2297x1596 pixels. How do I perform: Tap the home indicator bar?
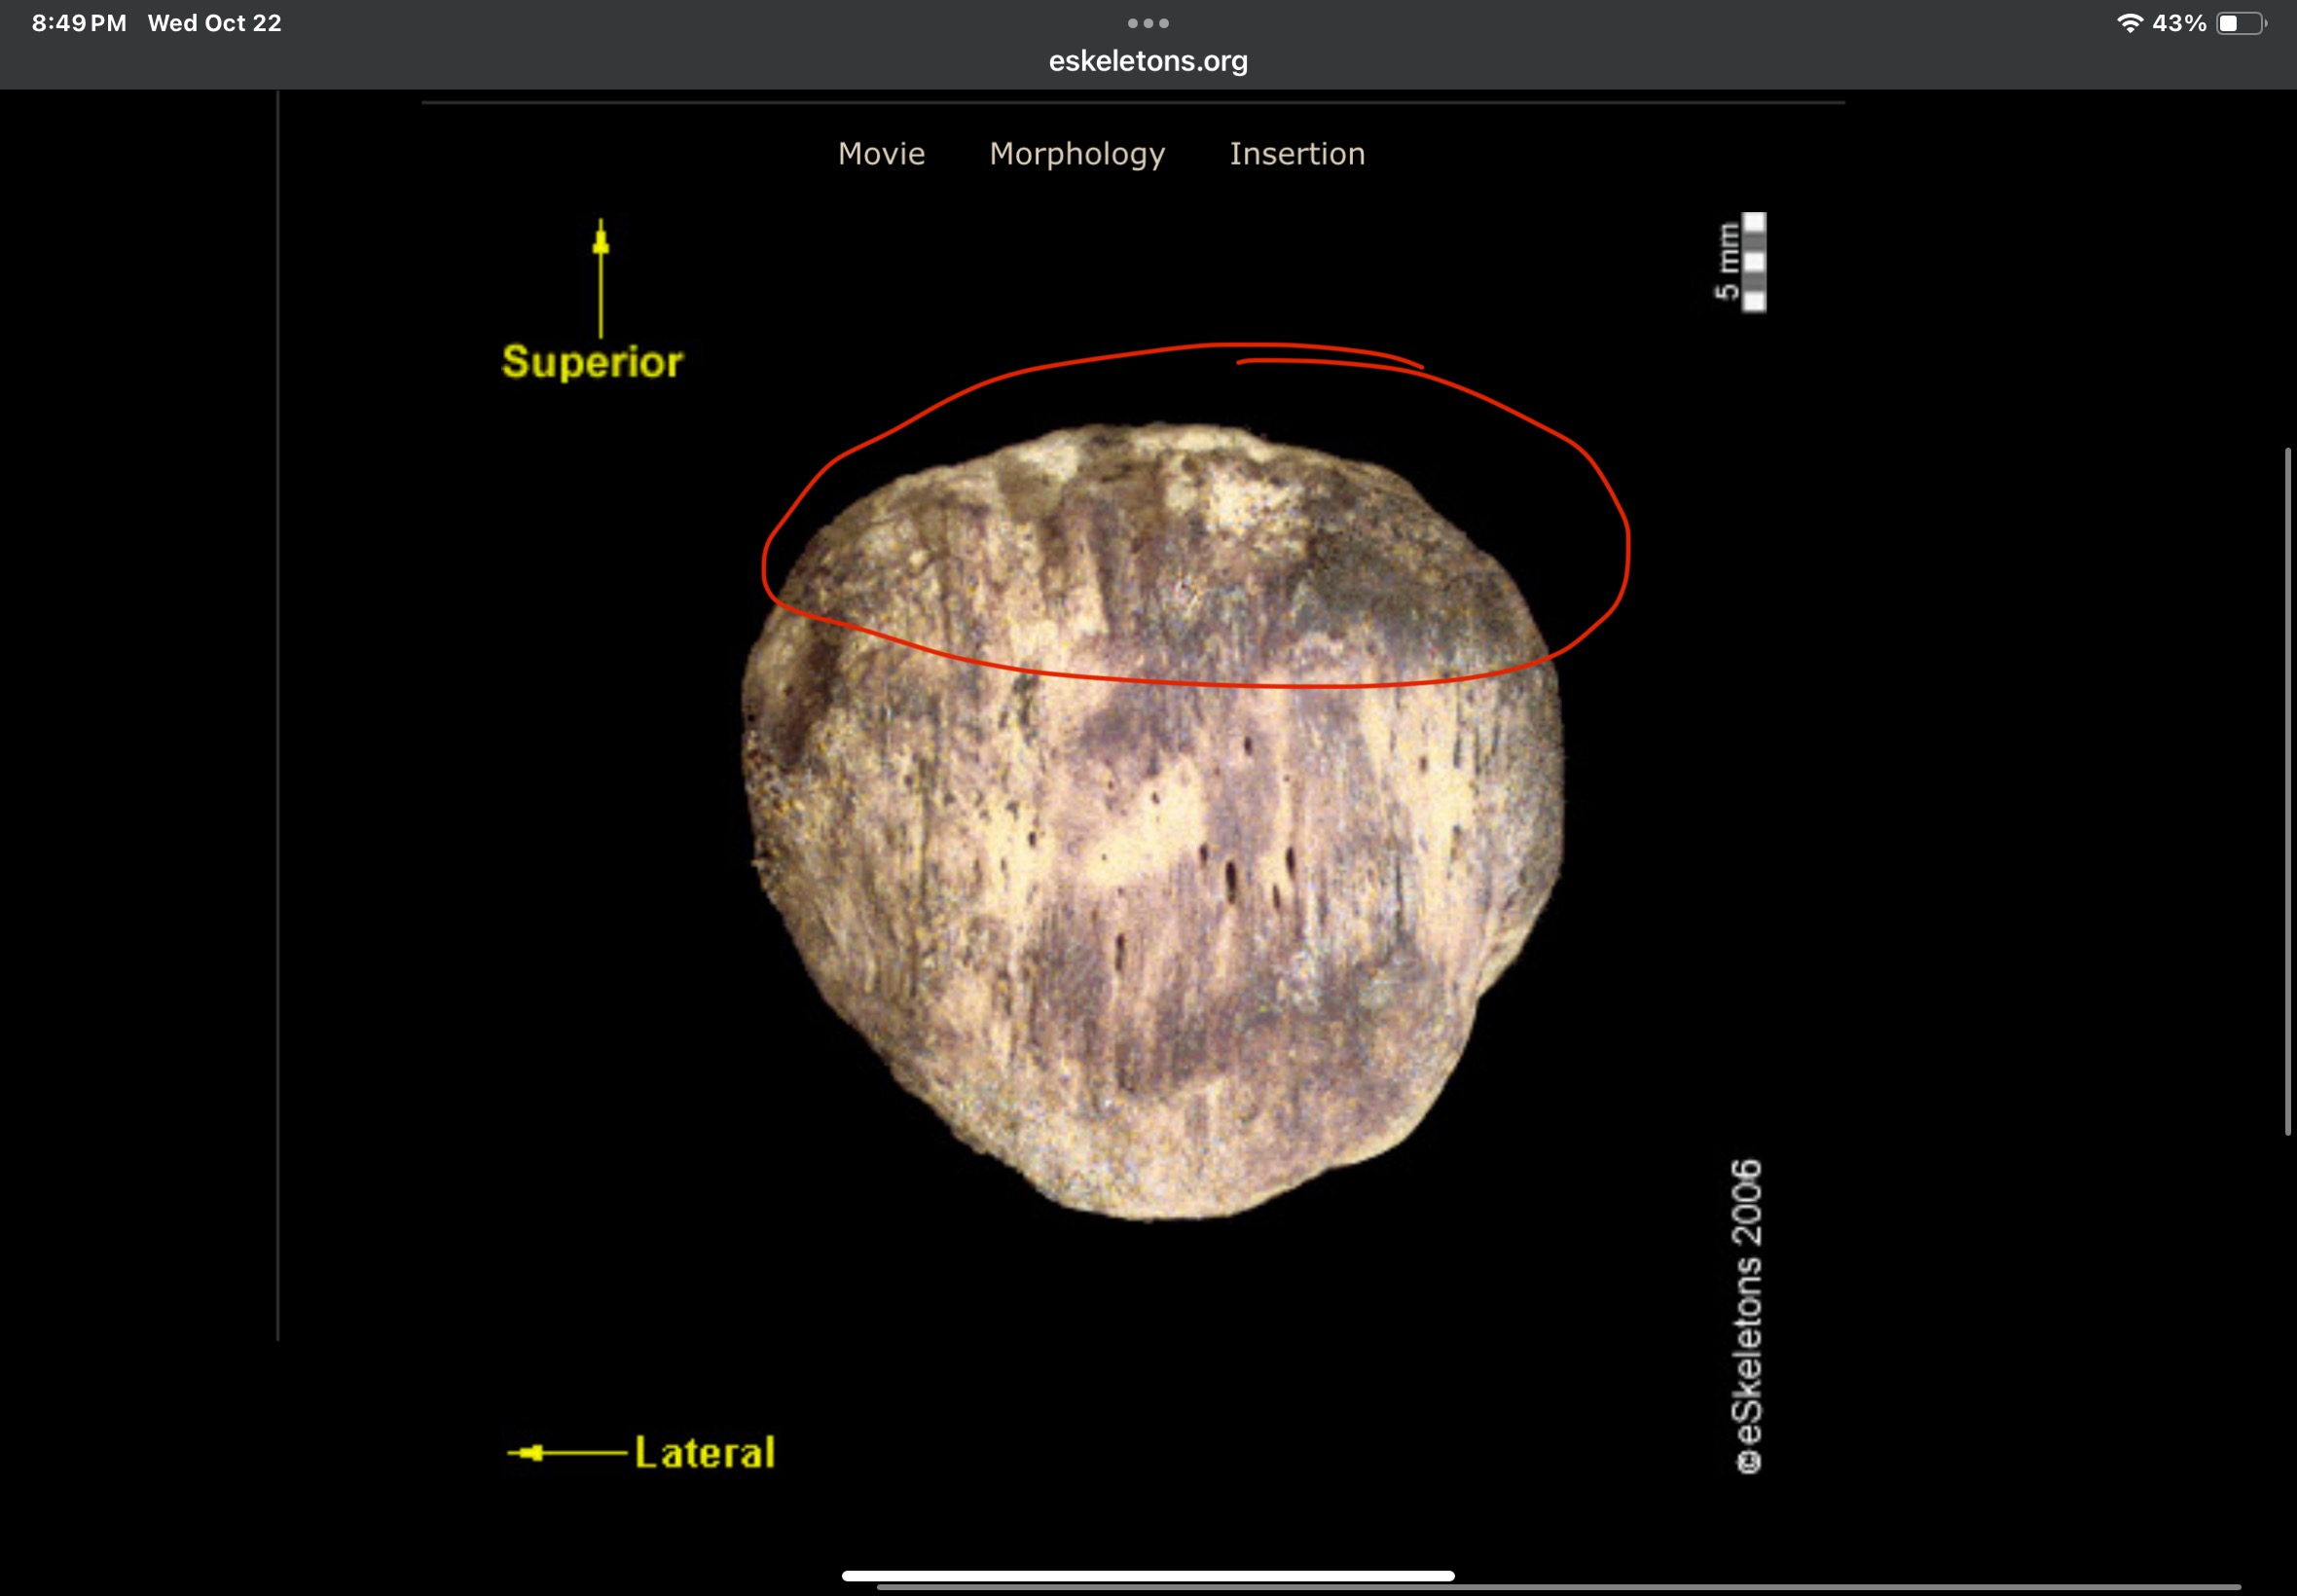click(x=1148, y=1575)
